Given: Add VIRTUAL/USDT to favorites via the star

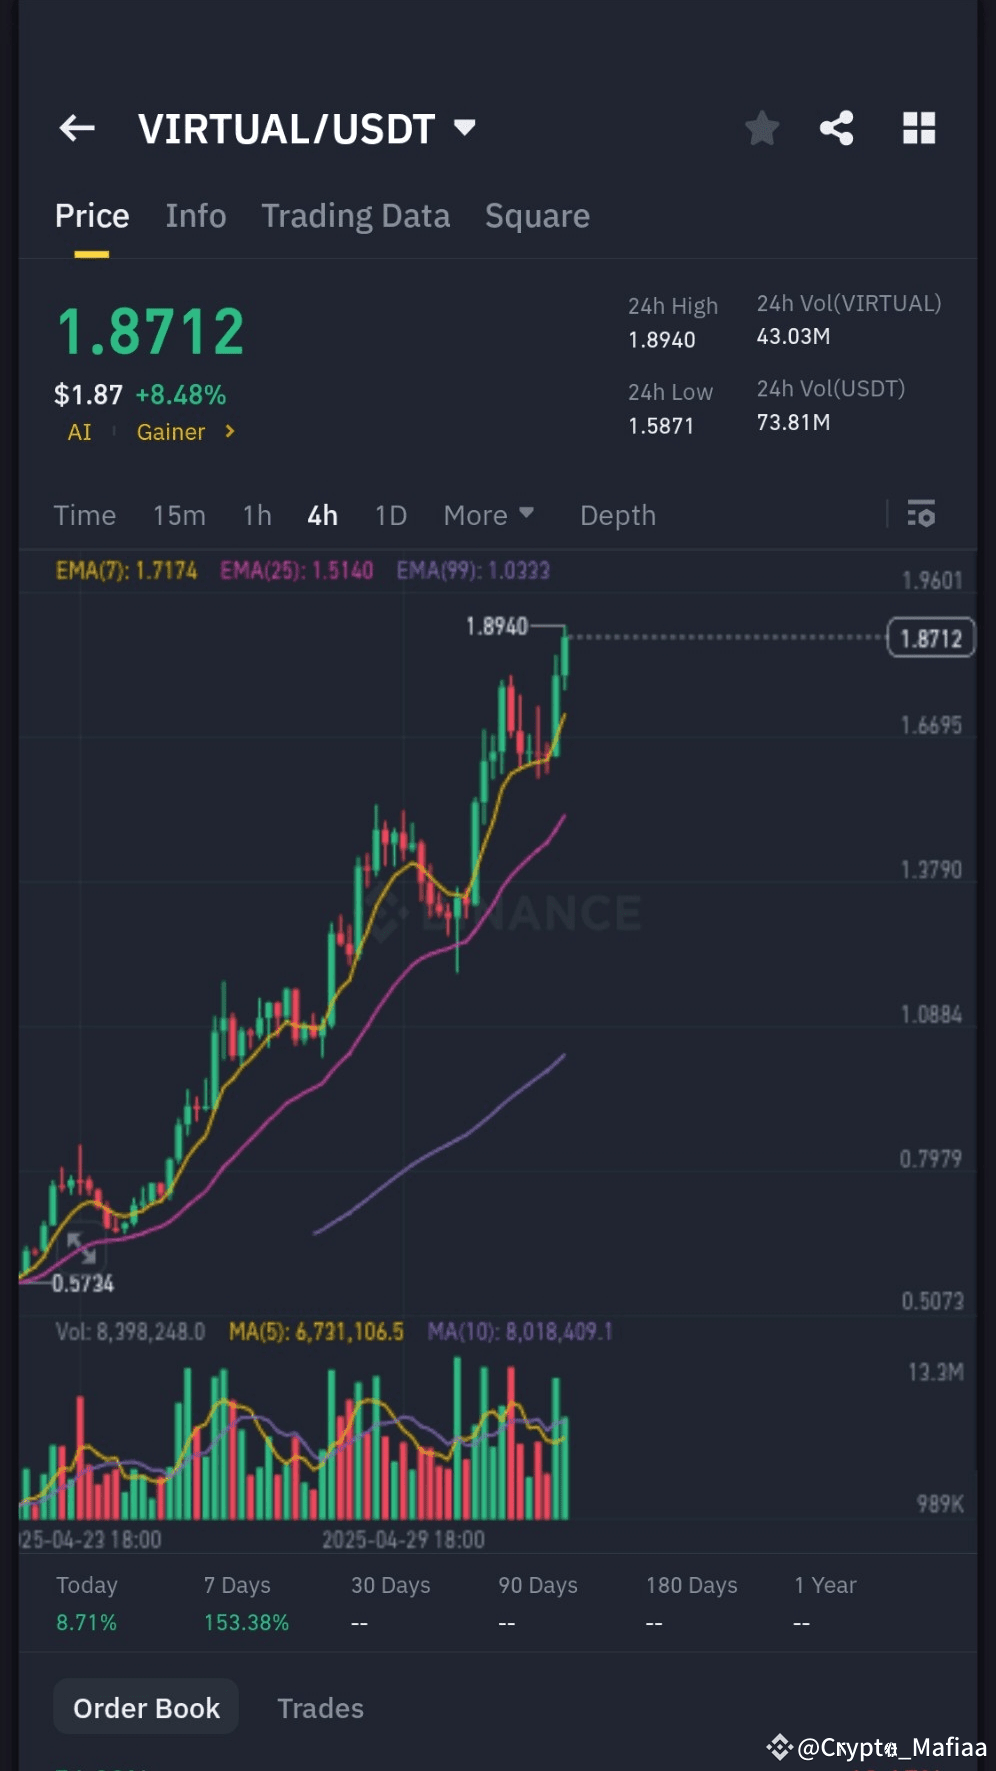Looking at the screenshot, I should (x=762, y=128).
